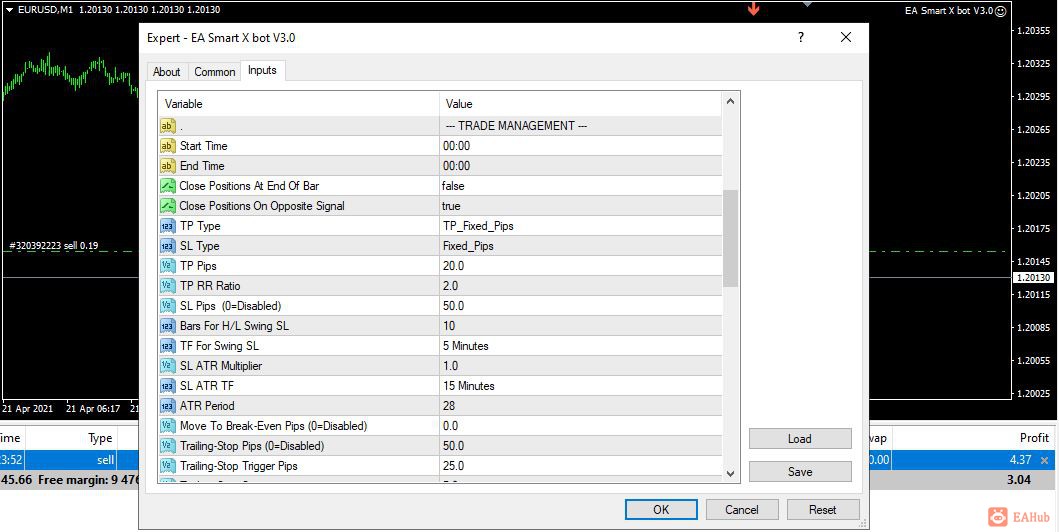Viewport: 1059px width, 532px height.
Task: Click the Profit column header in terminal
Action: [1033, 438]
